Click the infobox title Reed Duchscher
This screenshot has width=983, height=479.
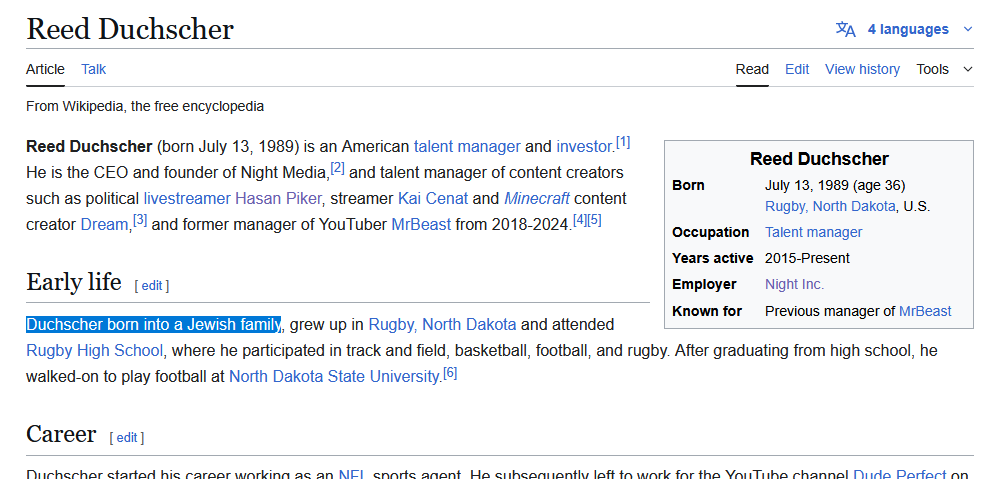click(x=819, y=159)
